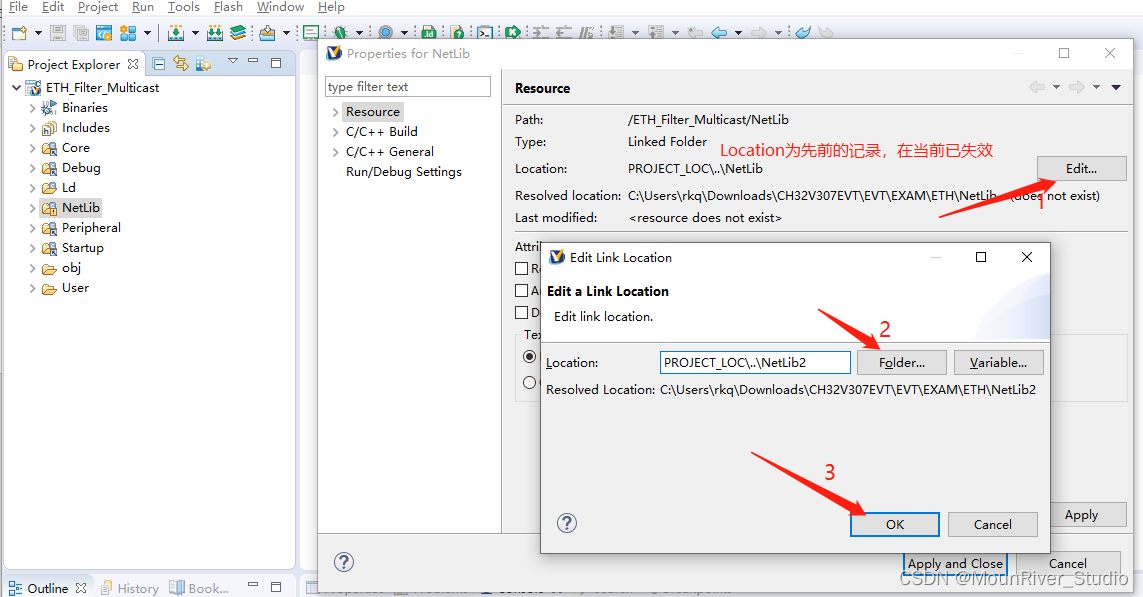Click the Folder... button
1143x597 pixels.
[902, 362]
